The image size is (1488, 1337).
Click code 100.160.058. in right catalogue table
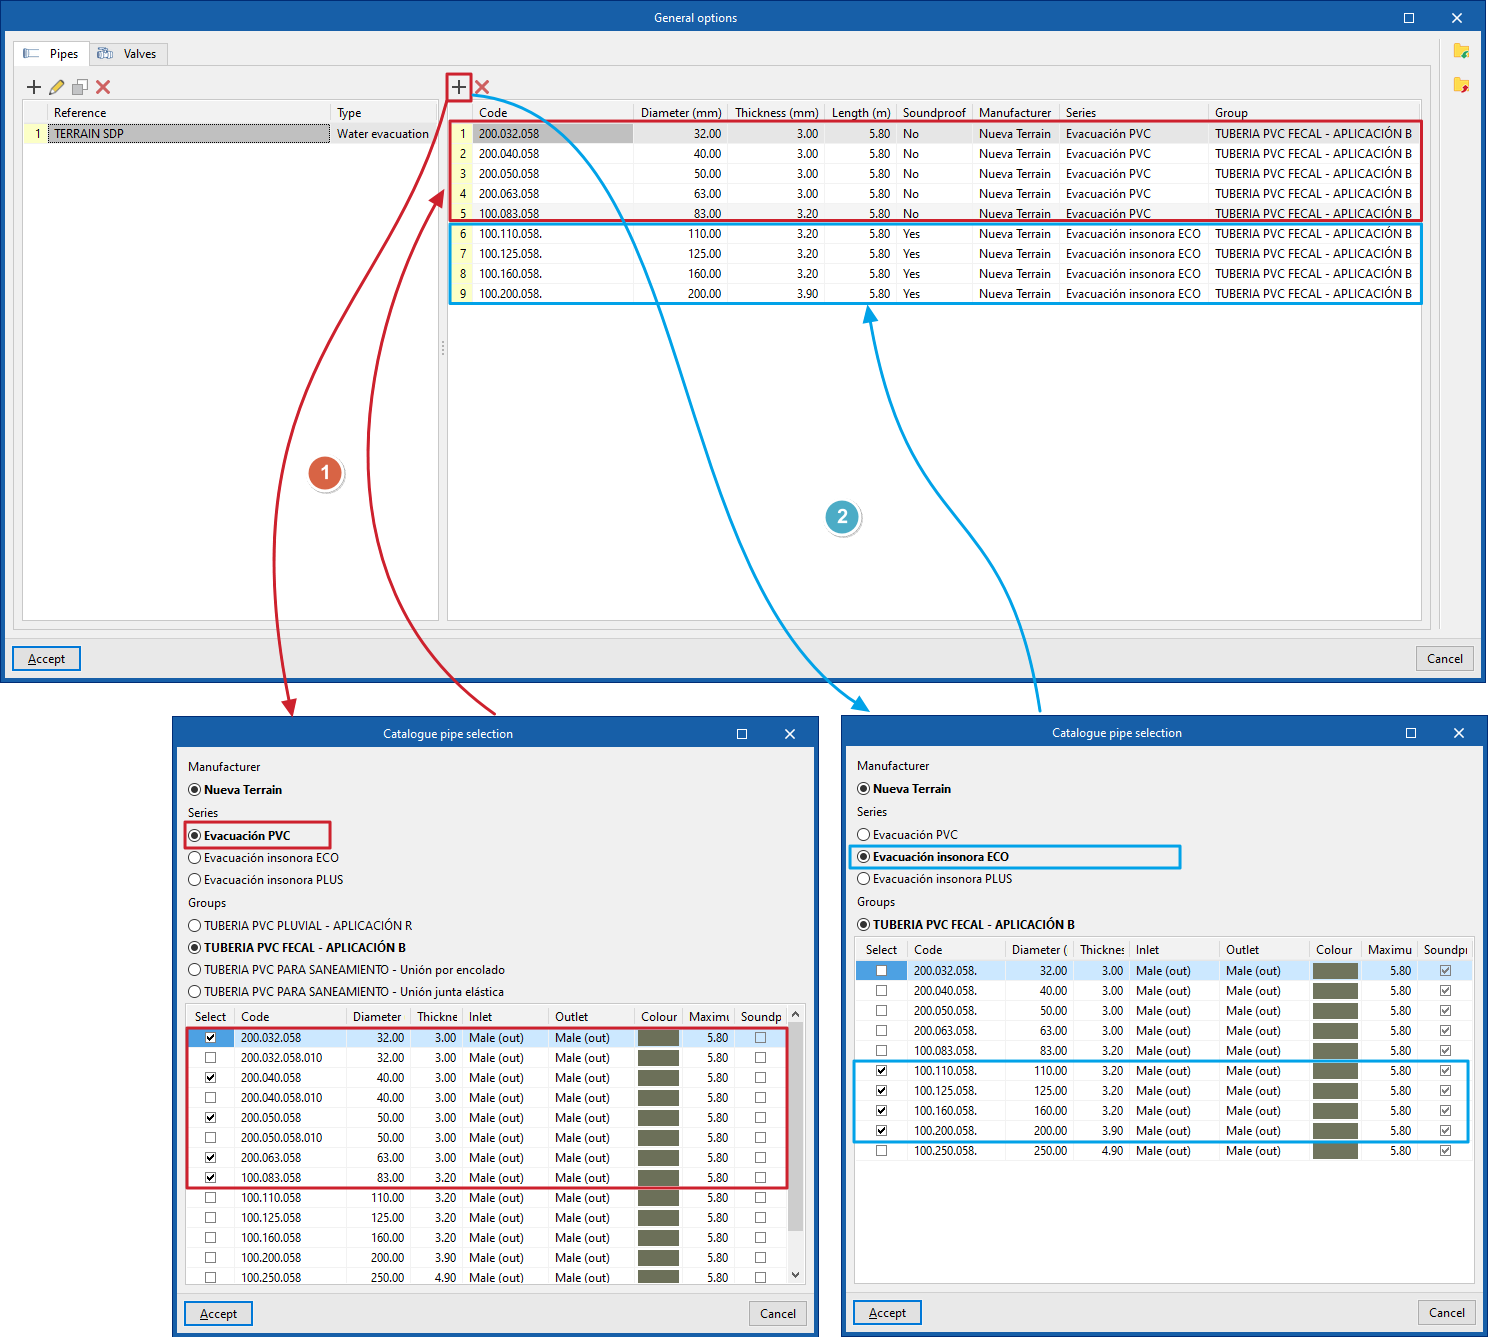pyautogui.click(x=945, y=1111)
